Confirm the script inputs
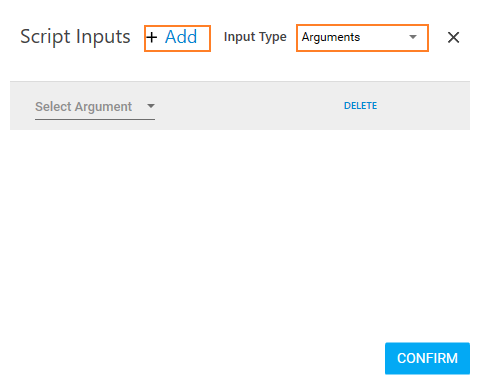Screen dimensions: 480x387 coord(427,358)
